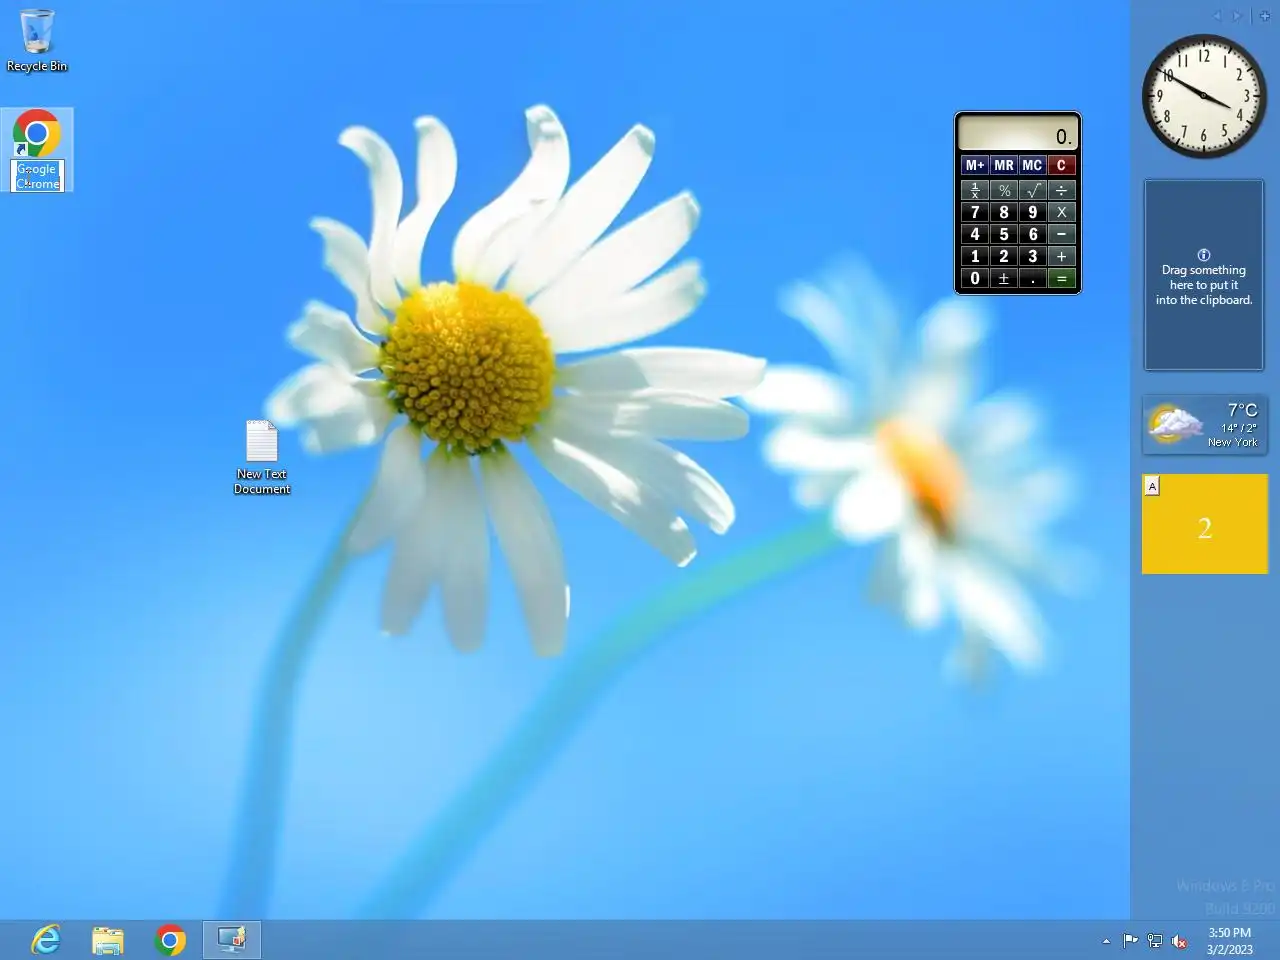Click calculator digit 5 key

click(x=1004, y=234)
